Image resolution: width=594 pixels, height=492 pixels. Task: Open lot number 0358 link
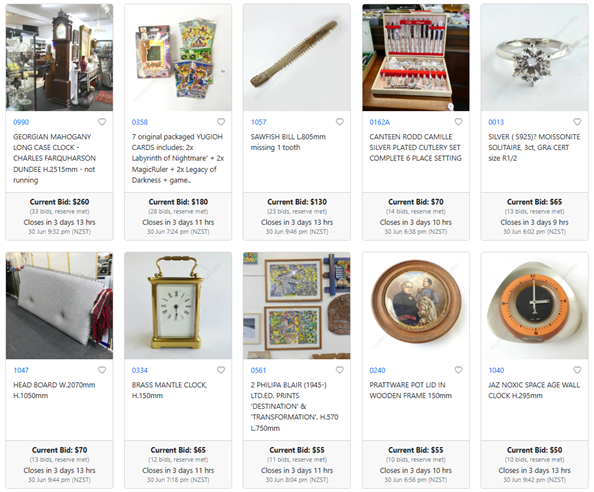[140, 122]
